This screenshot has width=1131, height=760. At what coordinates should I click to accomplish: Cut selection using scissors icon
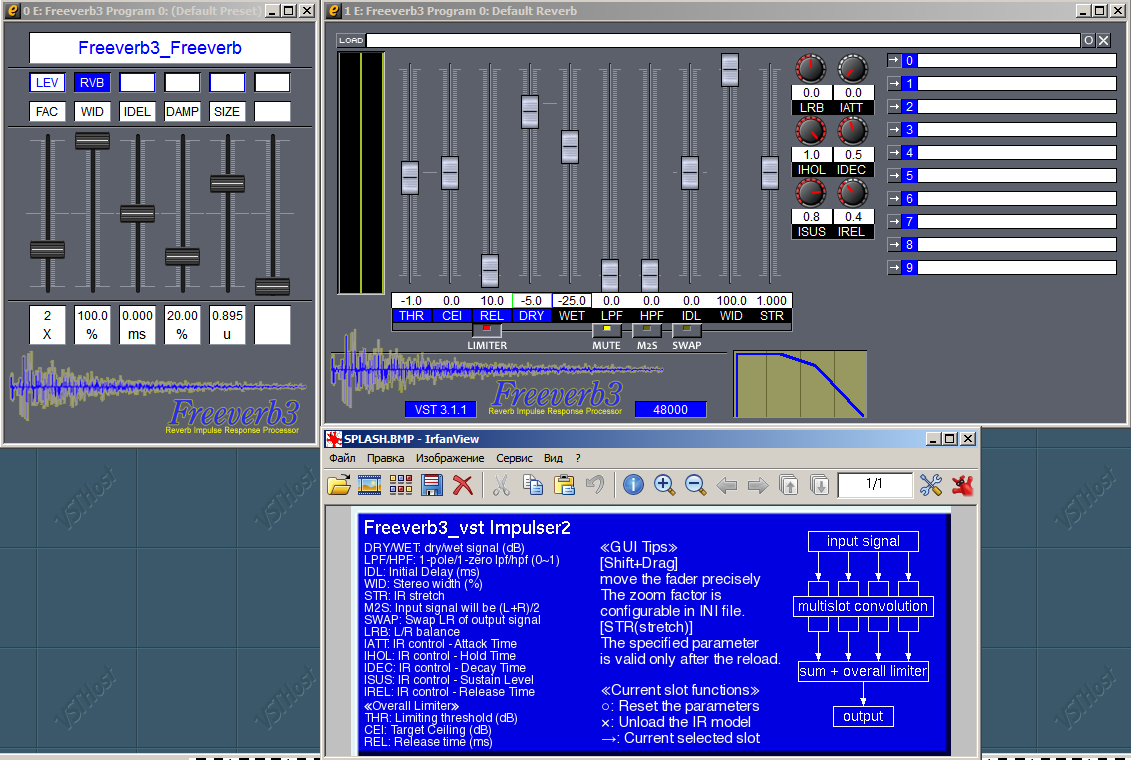[501, 485]
